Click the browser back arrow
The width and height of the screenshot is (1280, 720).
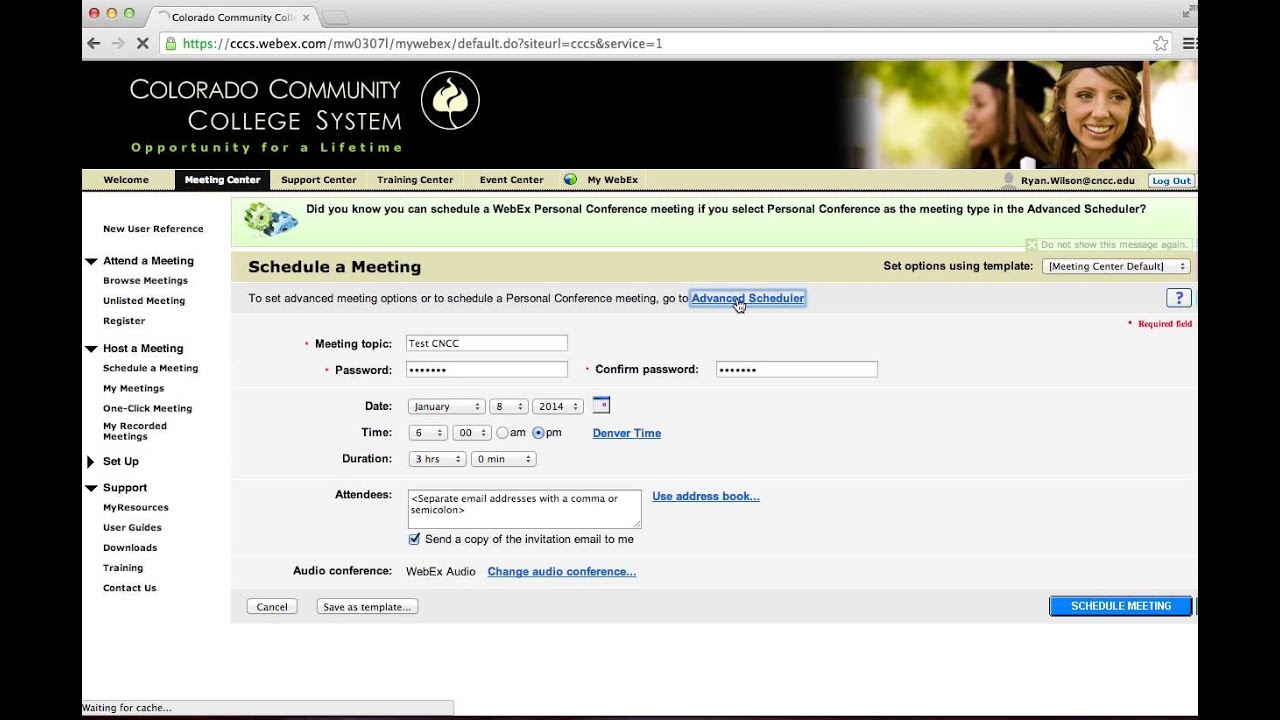(x=94, y=43)
